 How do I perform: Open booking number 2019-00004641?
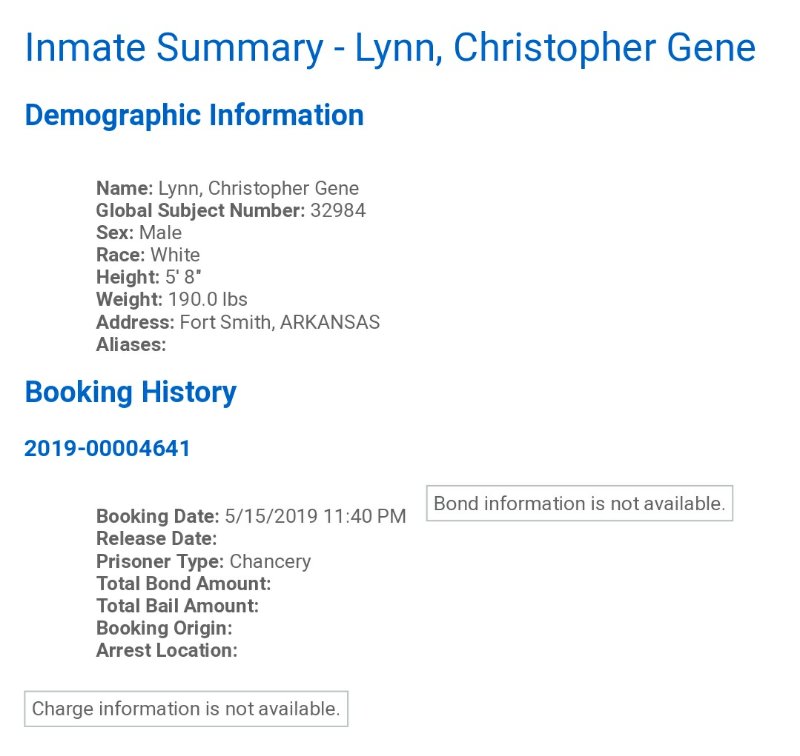[107, 448]
